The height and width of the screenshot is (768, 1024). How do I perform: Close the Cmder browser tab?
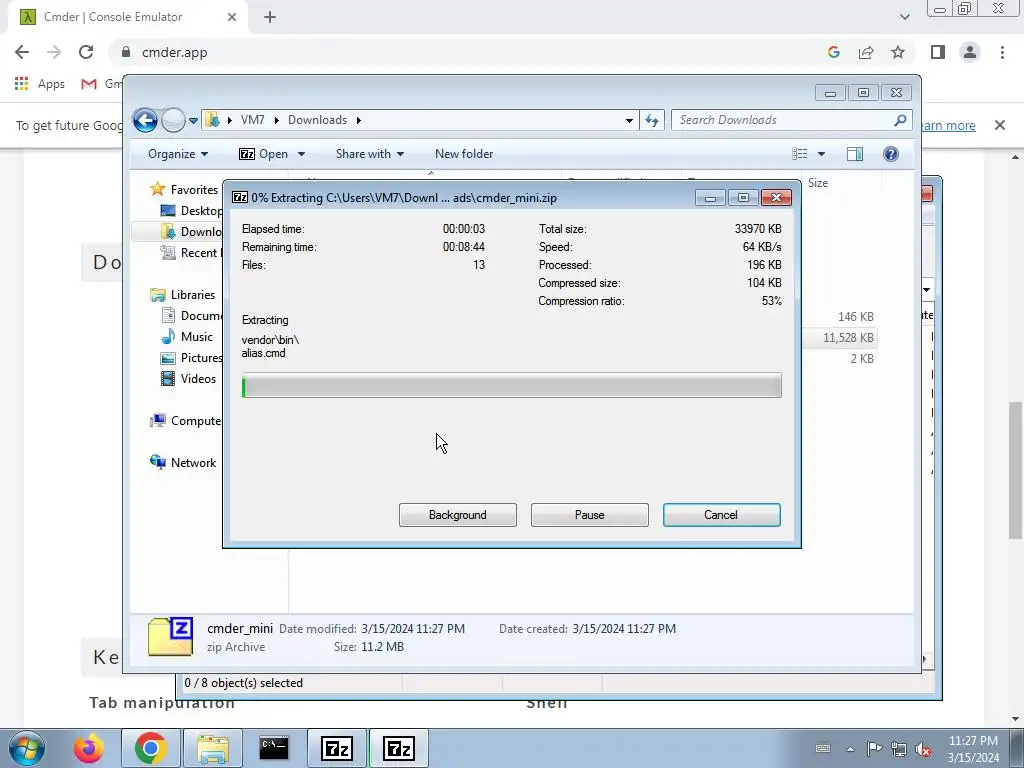point(232,17)
